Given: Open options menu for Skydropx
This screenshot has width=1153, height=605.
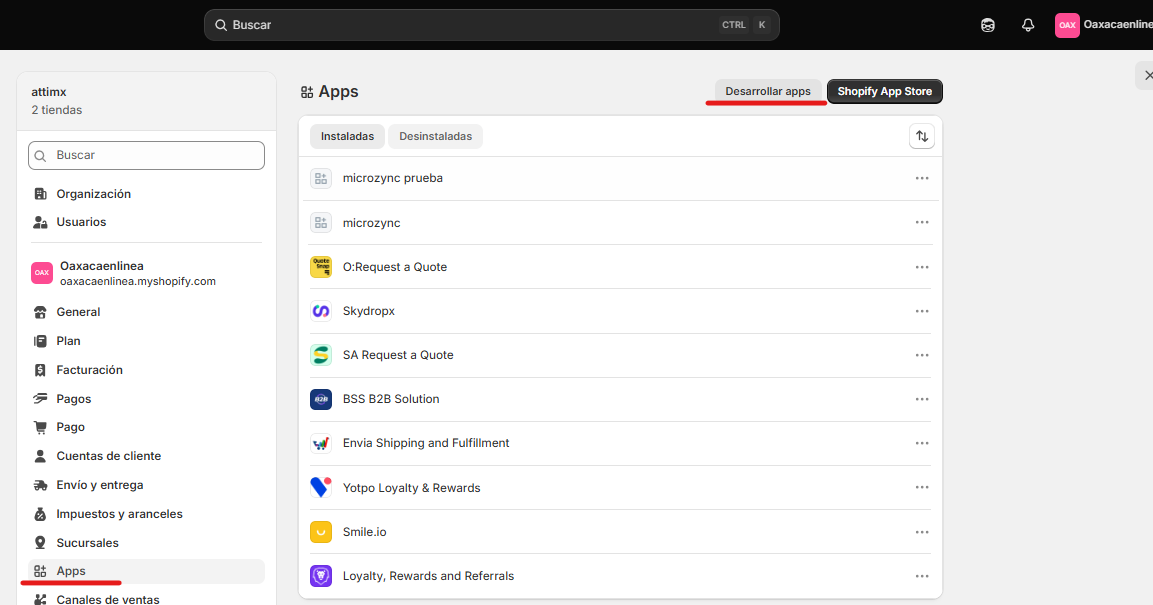Looking at the screenshot, I should (x=921, y=311).
